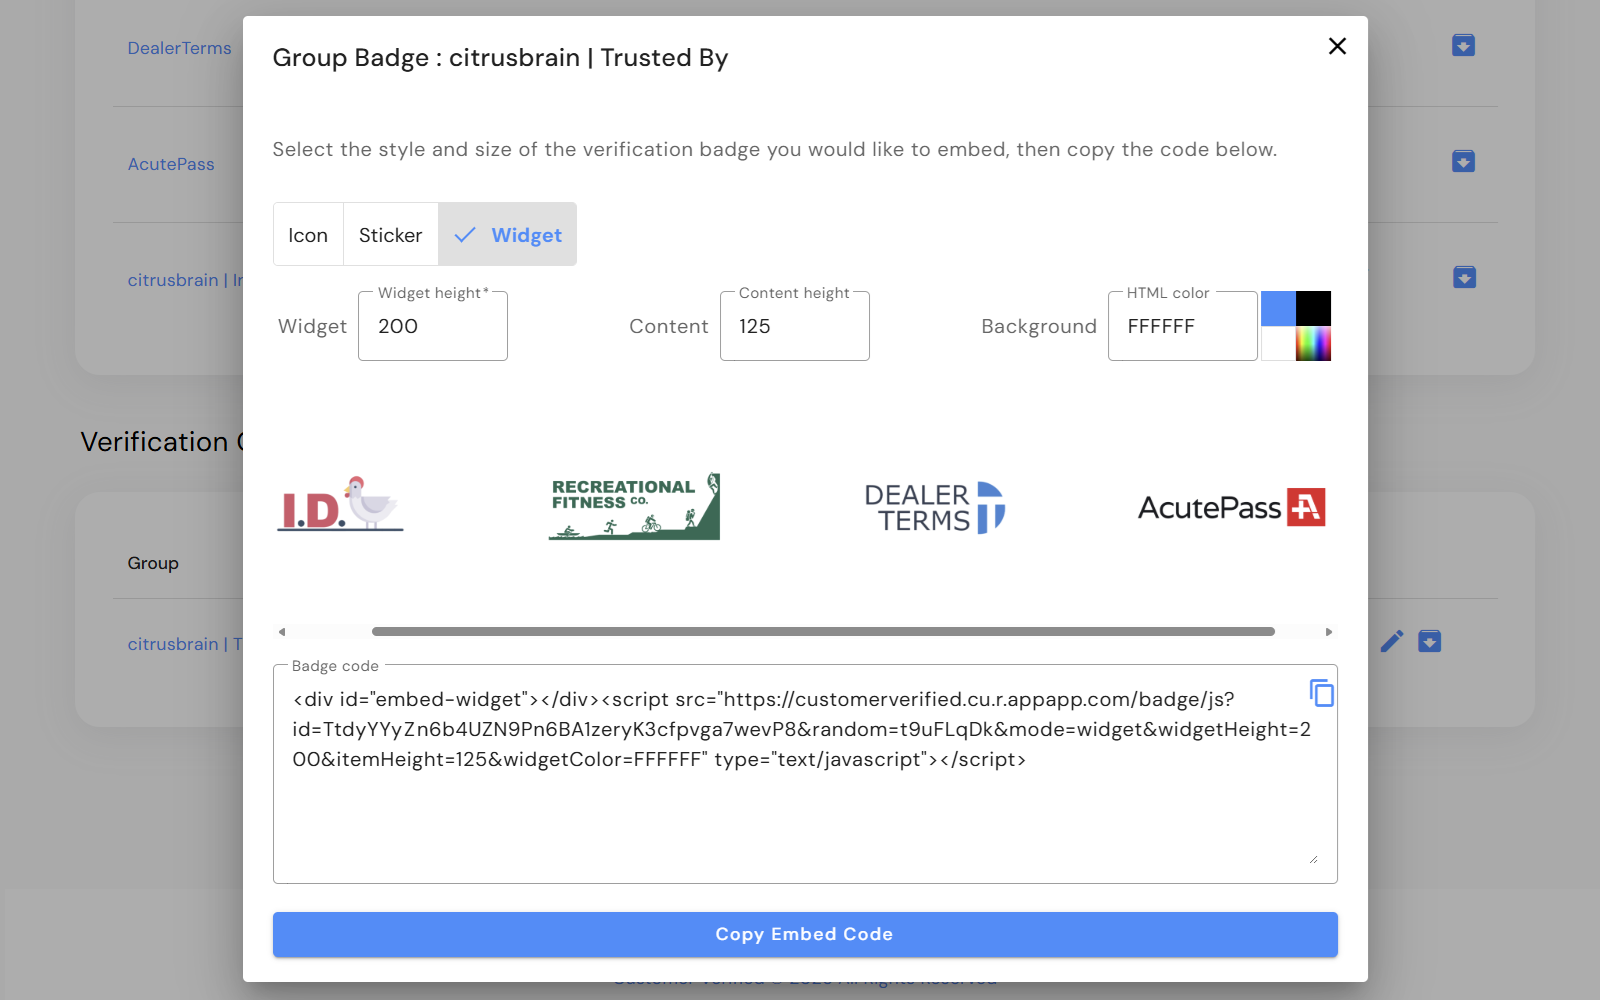1600x1000 pixels.
Task: Open the rainbow color picker swatch
Action: (x=1314, y=344)
